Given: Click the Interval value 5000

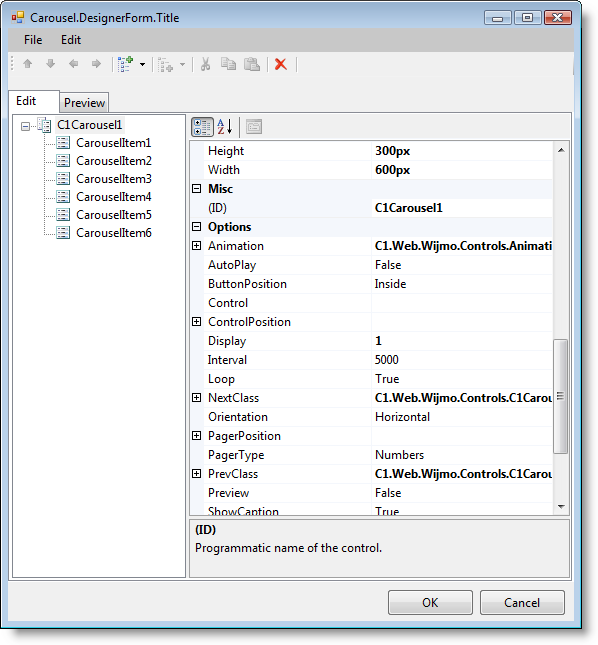Looking at the screenshot, I should 462,360.
